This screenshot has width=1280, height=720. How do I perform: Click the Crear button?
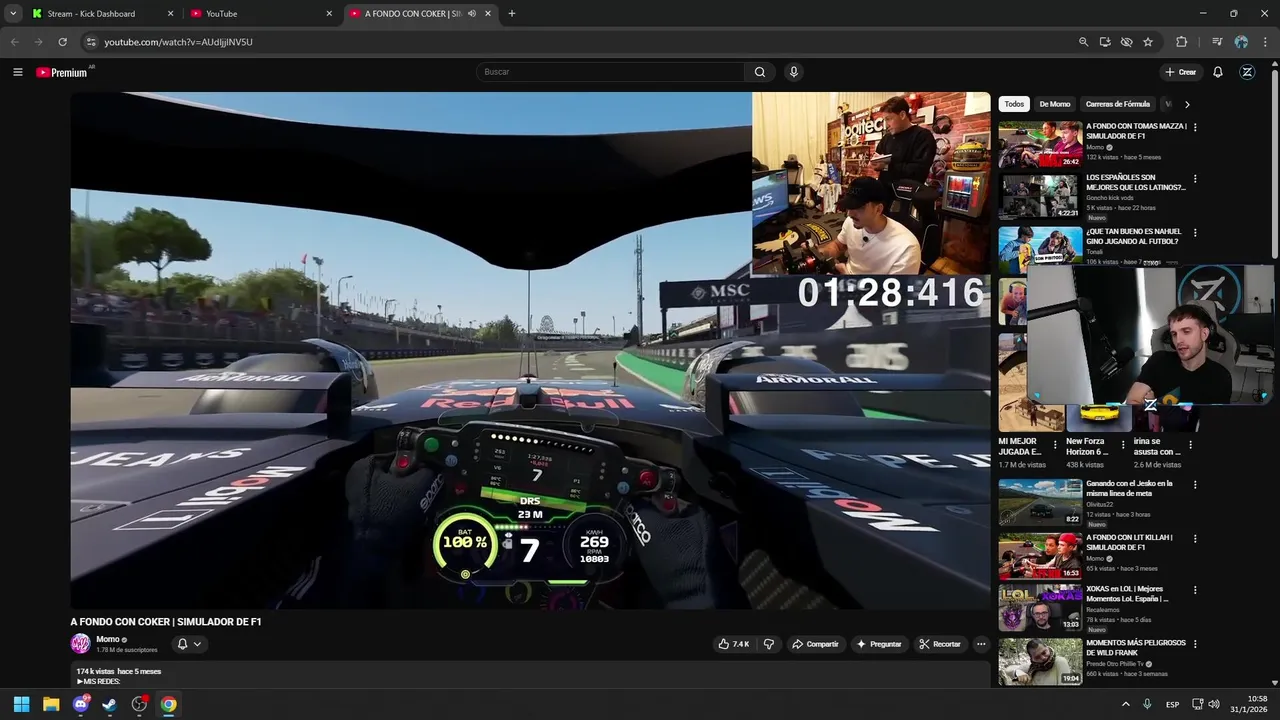(x=1180, y=72)
